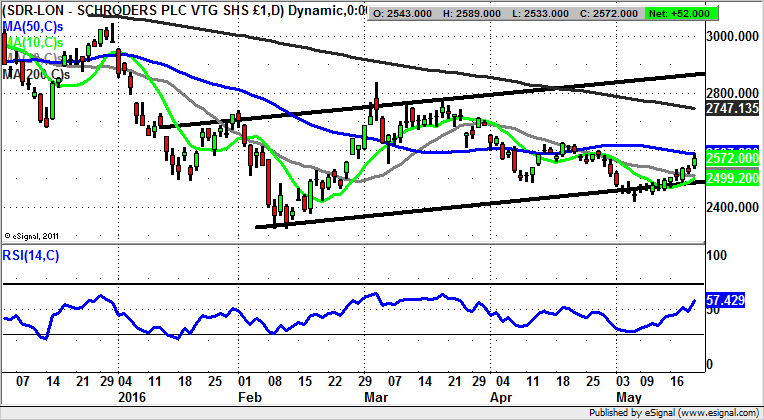Screen dimensions: 764x420
Task: Click the blue 2572.000 price tag
Action: point(733,159)
